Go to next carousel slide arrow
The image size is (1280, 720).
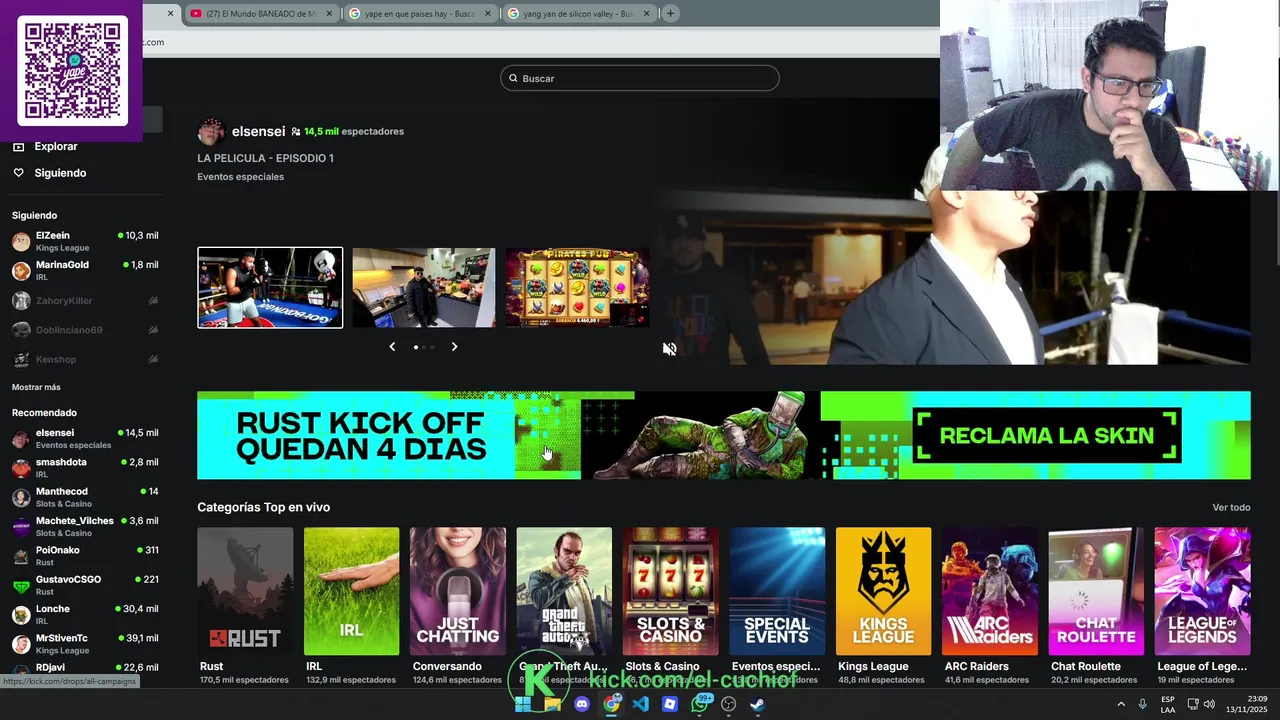click(454, 347)
